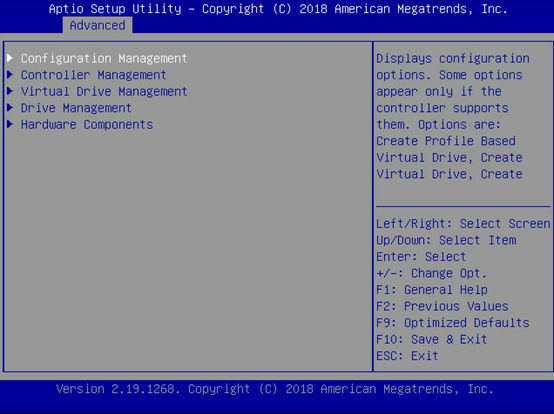Click the Aptio Setup Utility title bar
554x414 pixels.
278,8
